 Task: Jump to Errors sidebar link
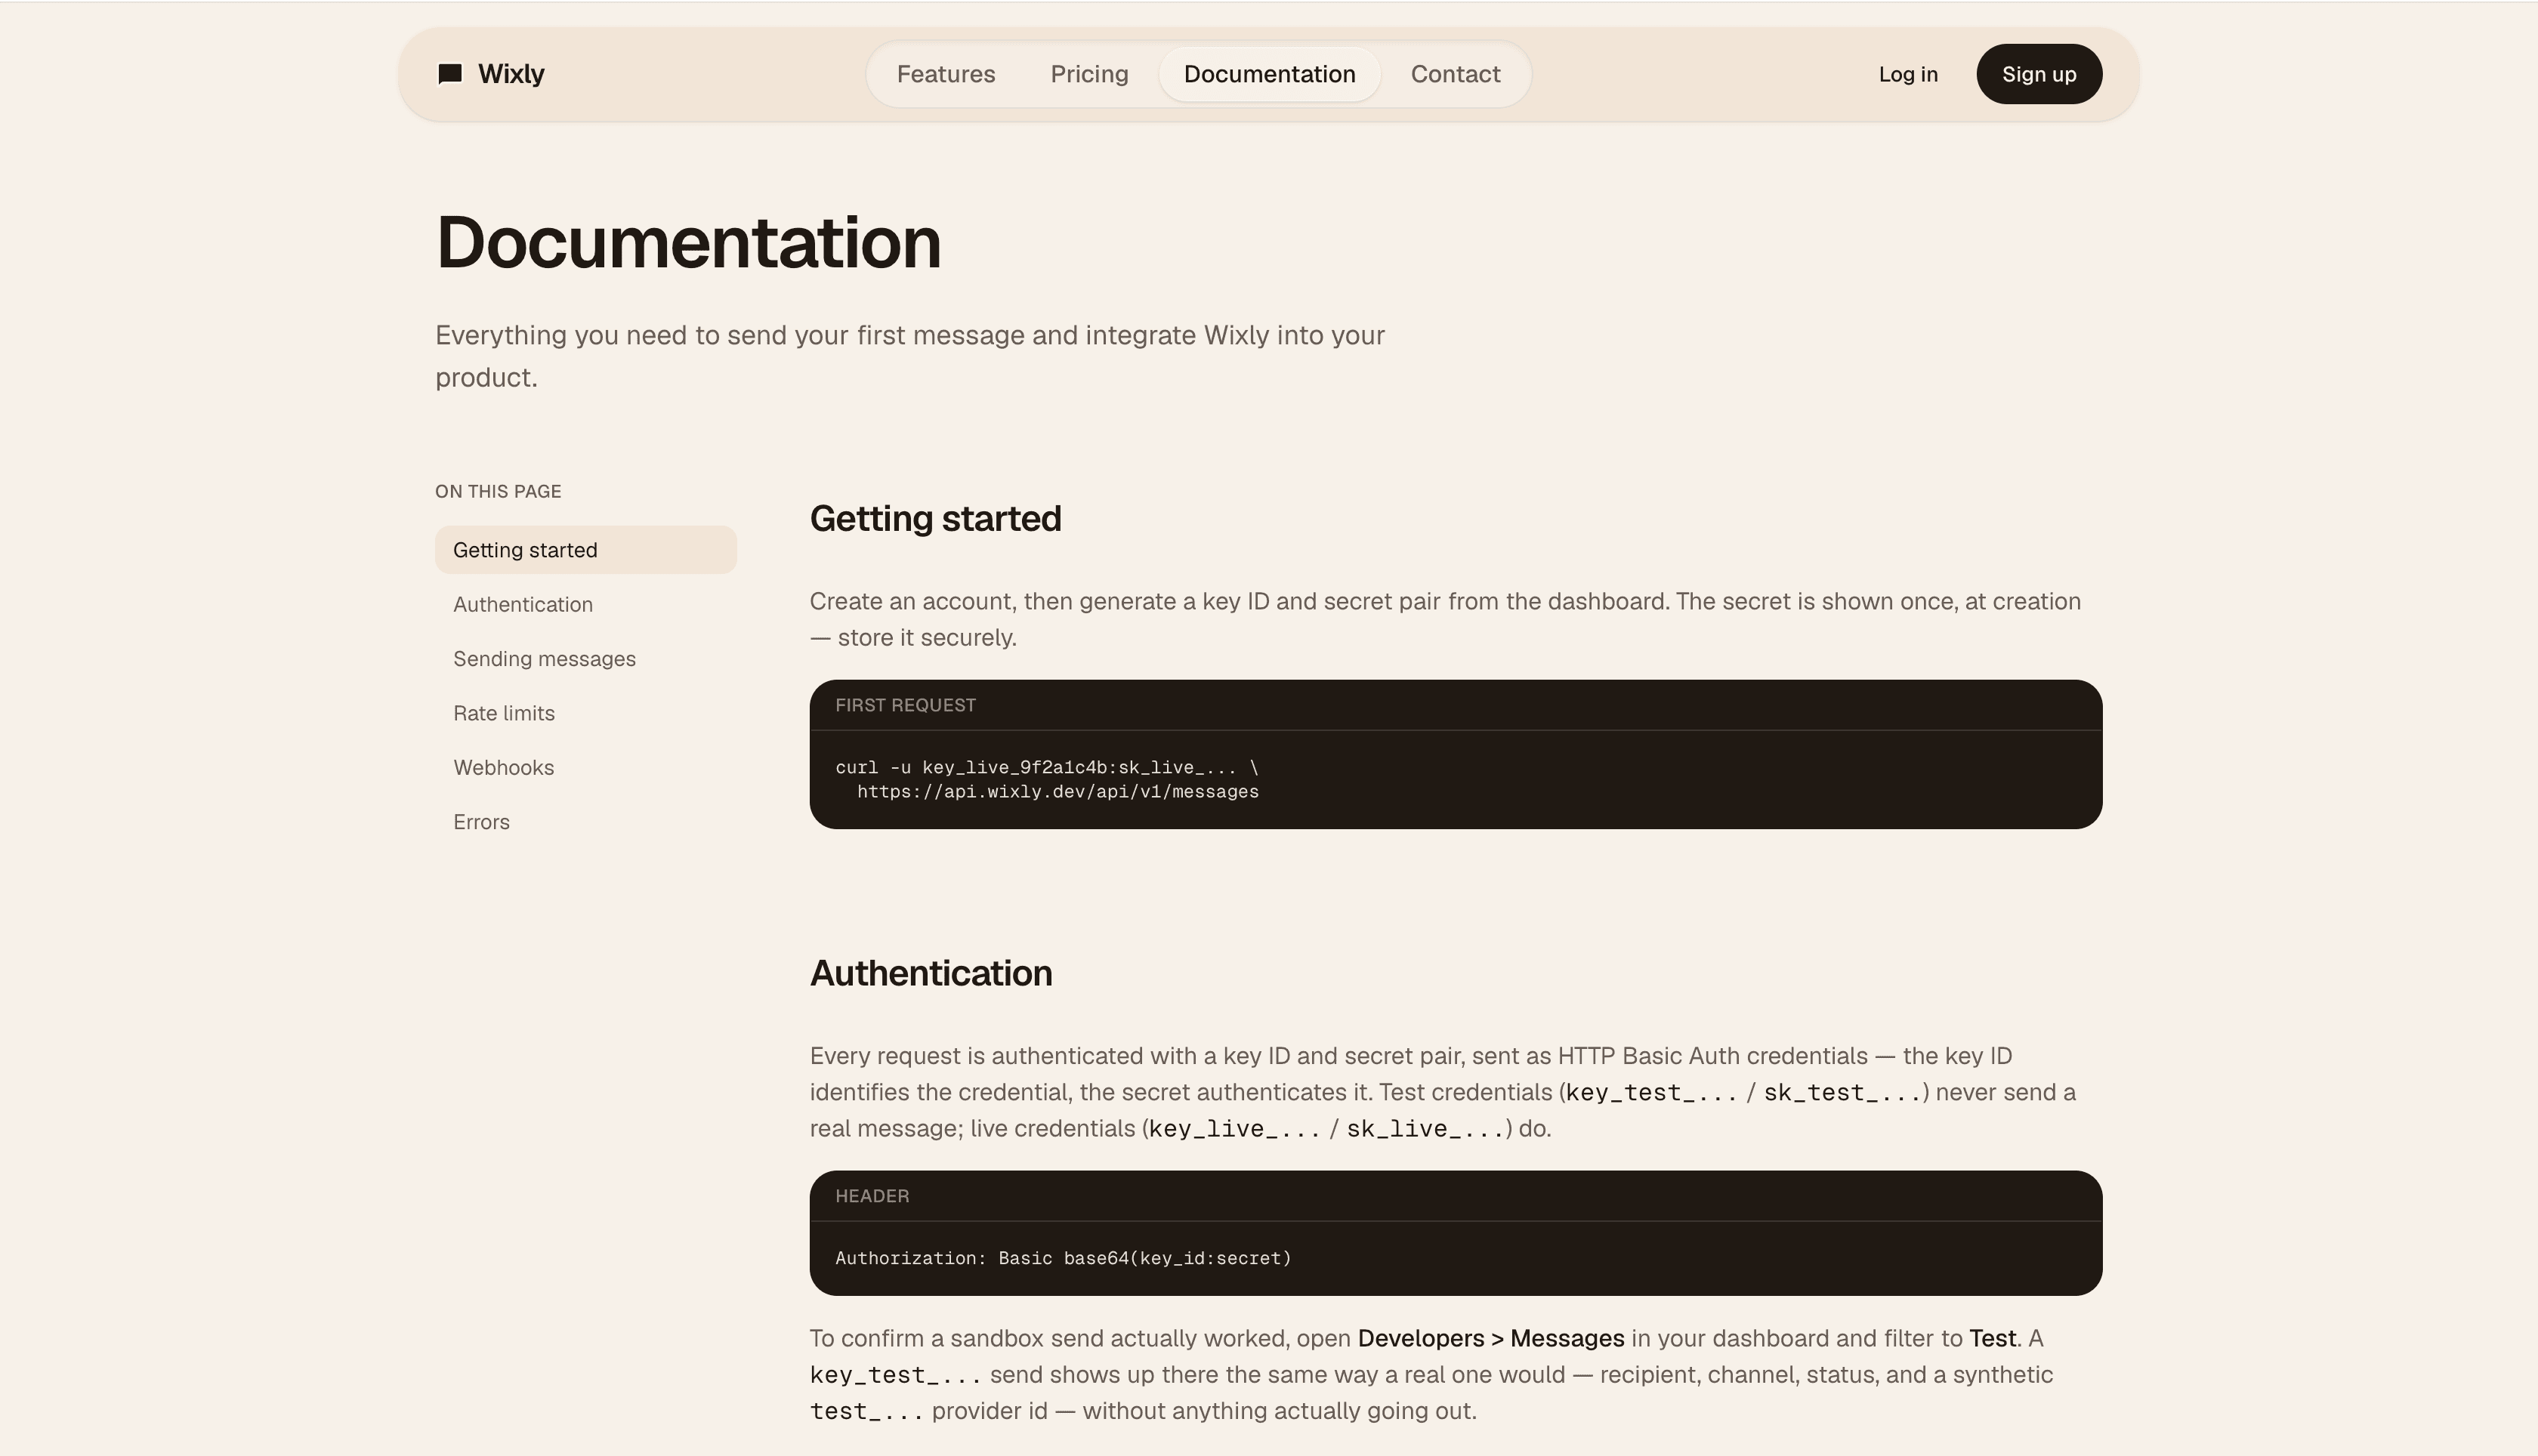(585, 822)
